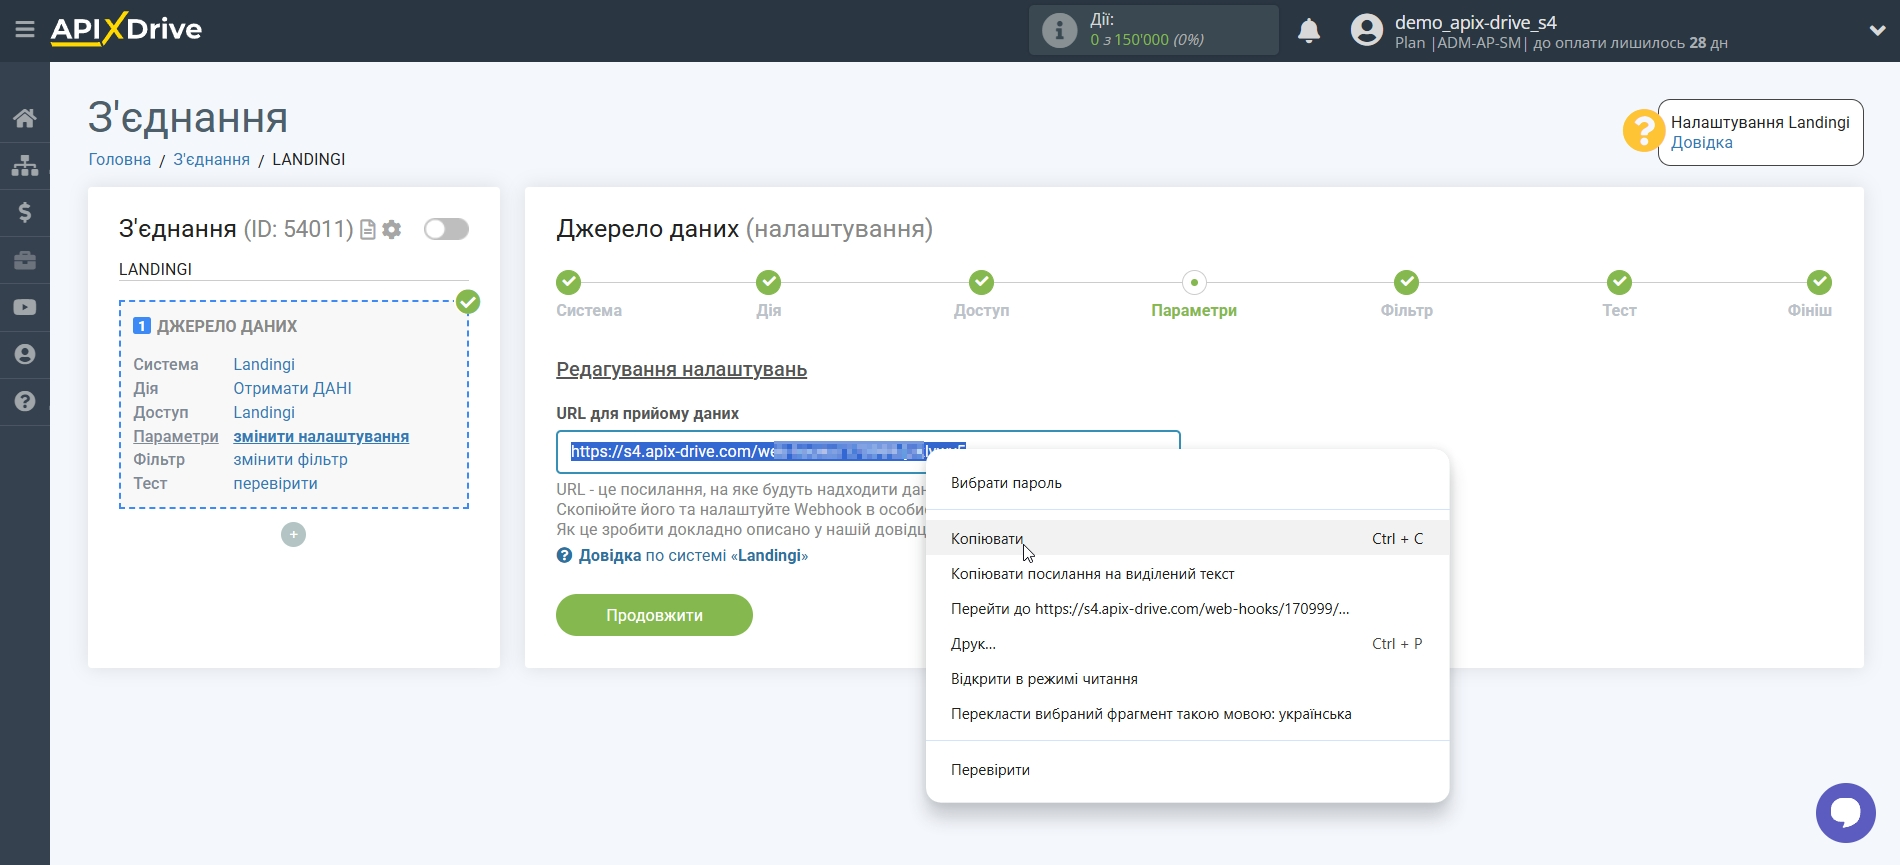Expand the account dropdown chevron
Image resolution: width=1900 pixels, height=865 pixels.
[1877, 30]
